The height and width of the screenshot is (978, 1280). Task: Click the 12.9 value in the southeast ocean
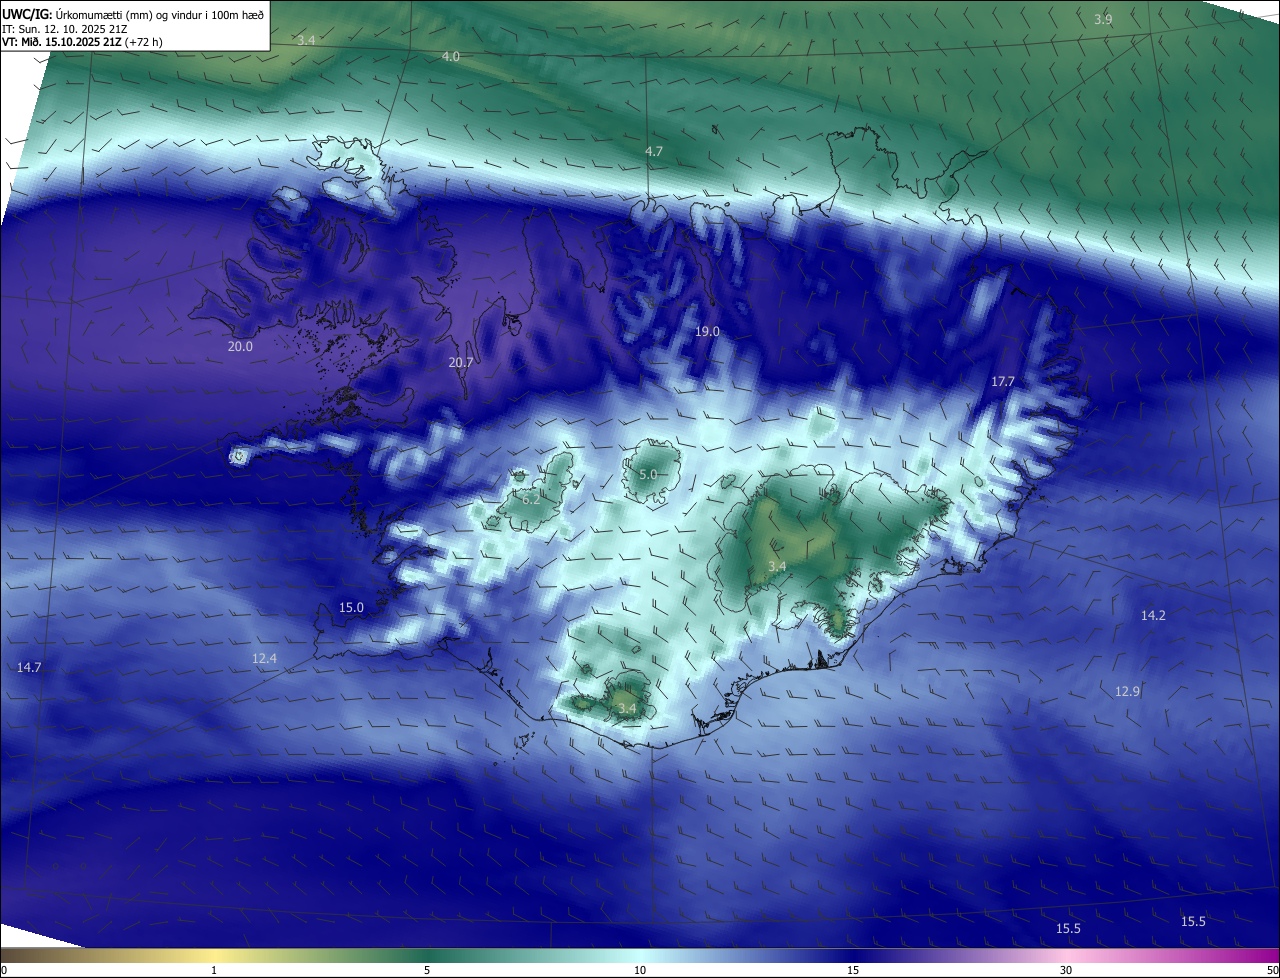pyautogui.click(x=1127, y=691)
